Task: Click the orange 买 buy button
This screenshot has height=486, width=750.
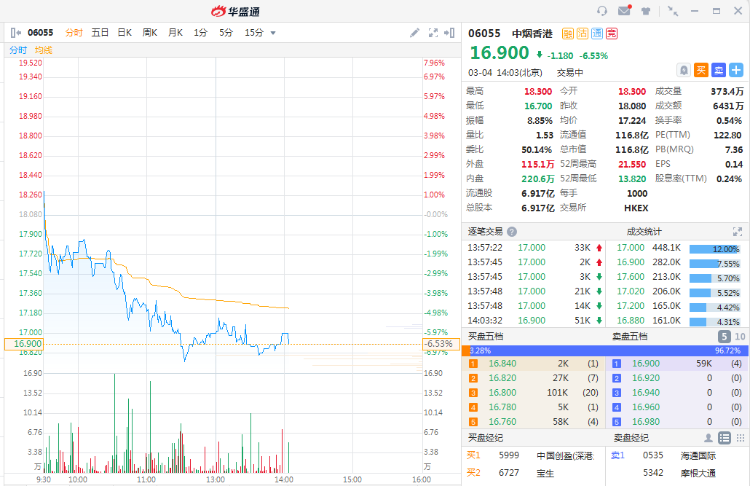Action: [701, 70]
